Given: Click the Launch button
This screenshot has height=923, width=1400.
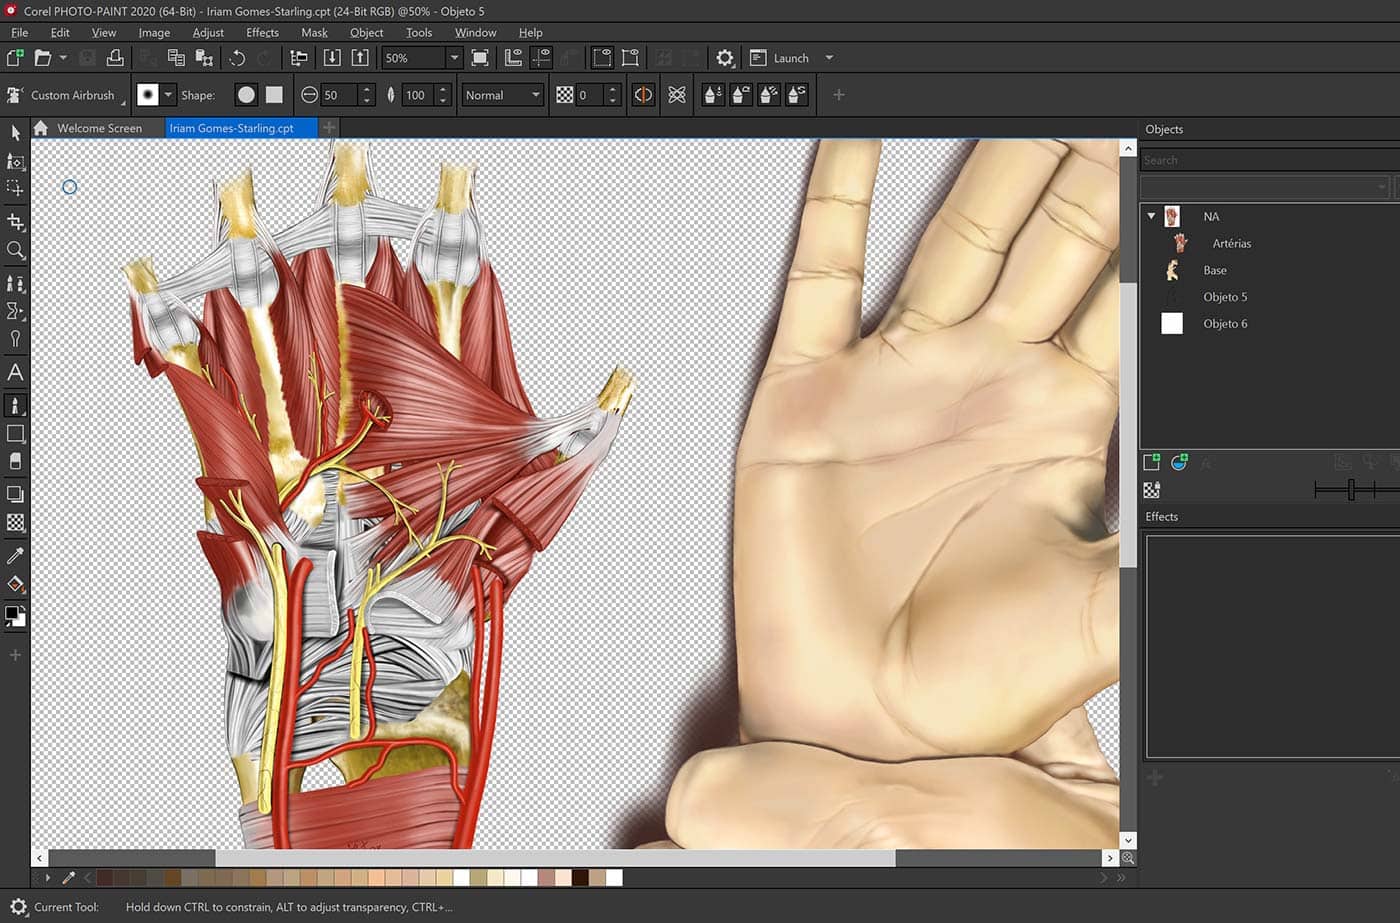Looking at the screenshot, I should pos(790,58).
